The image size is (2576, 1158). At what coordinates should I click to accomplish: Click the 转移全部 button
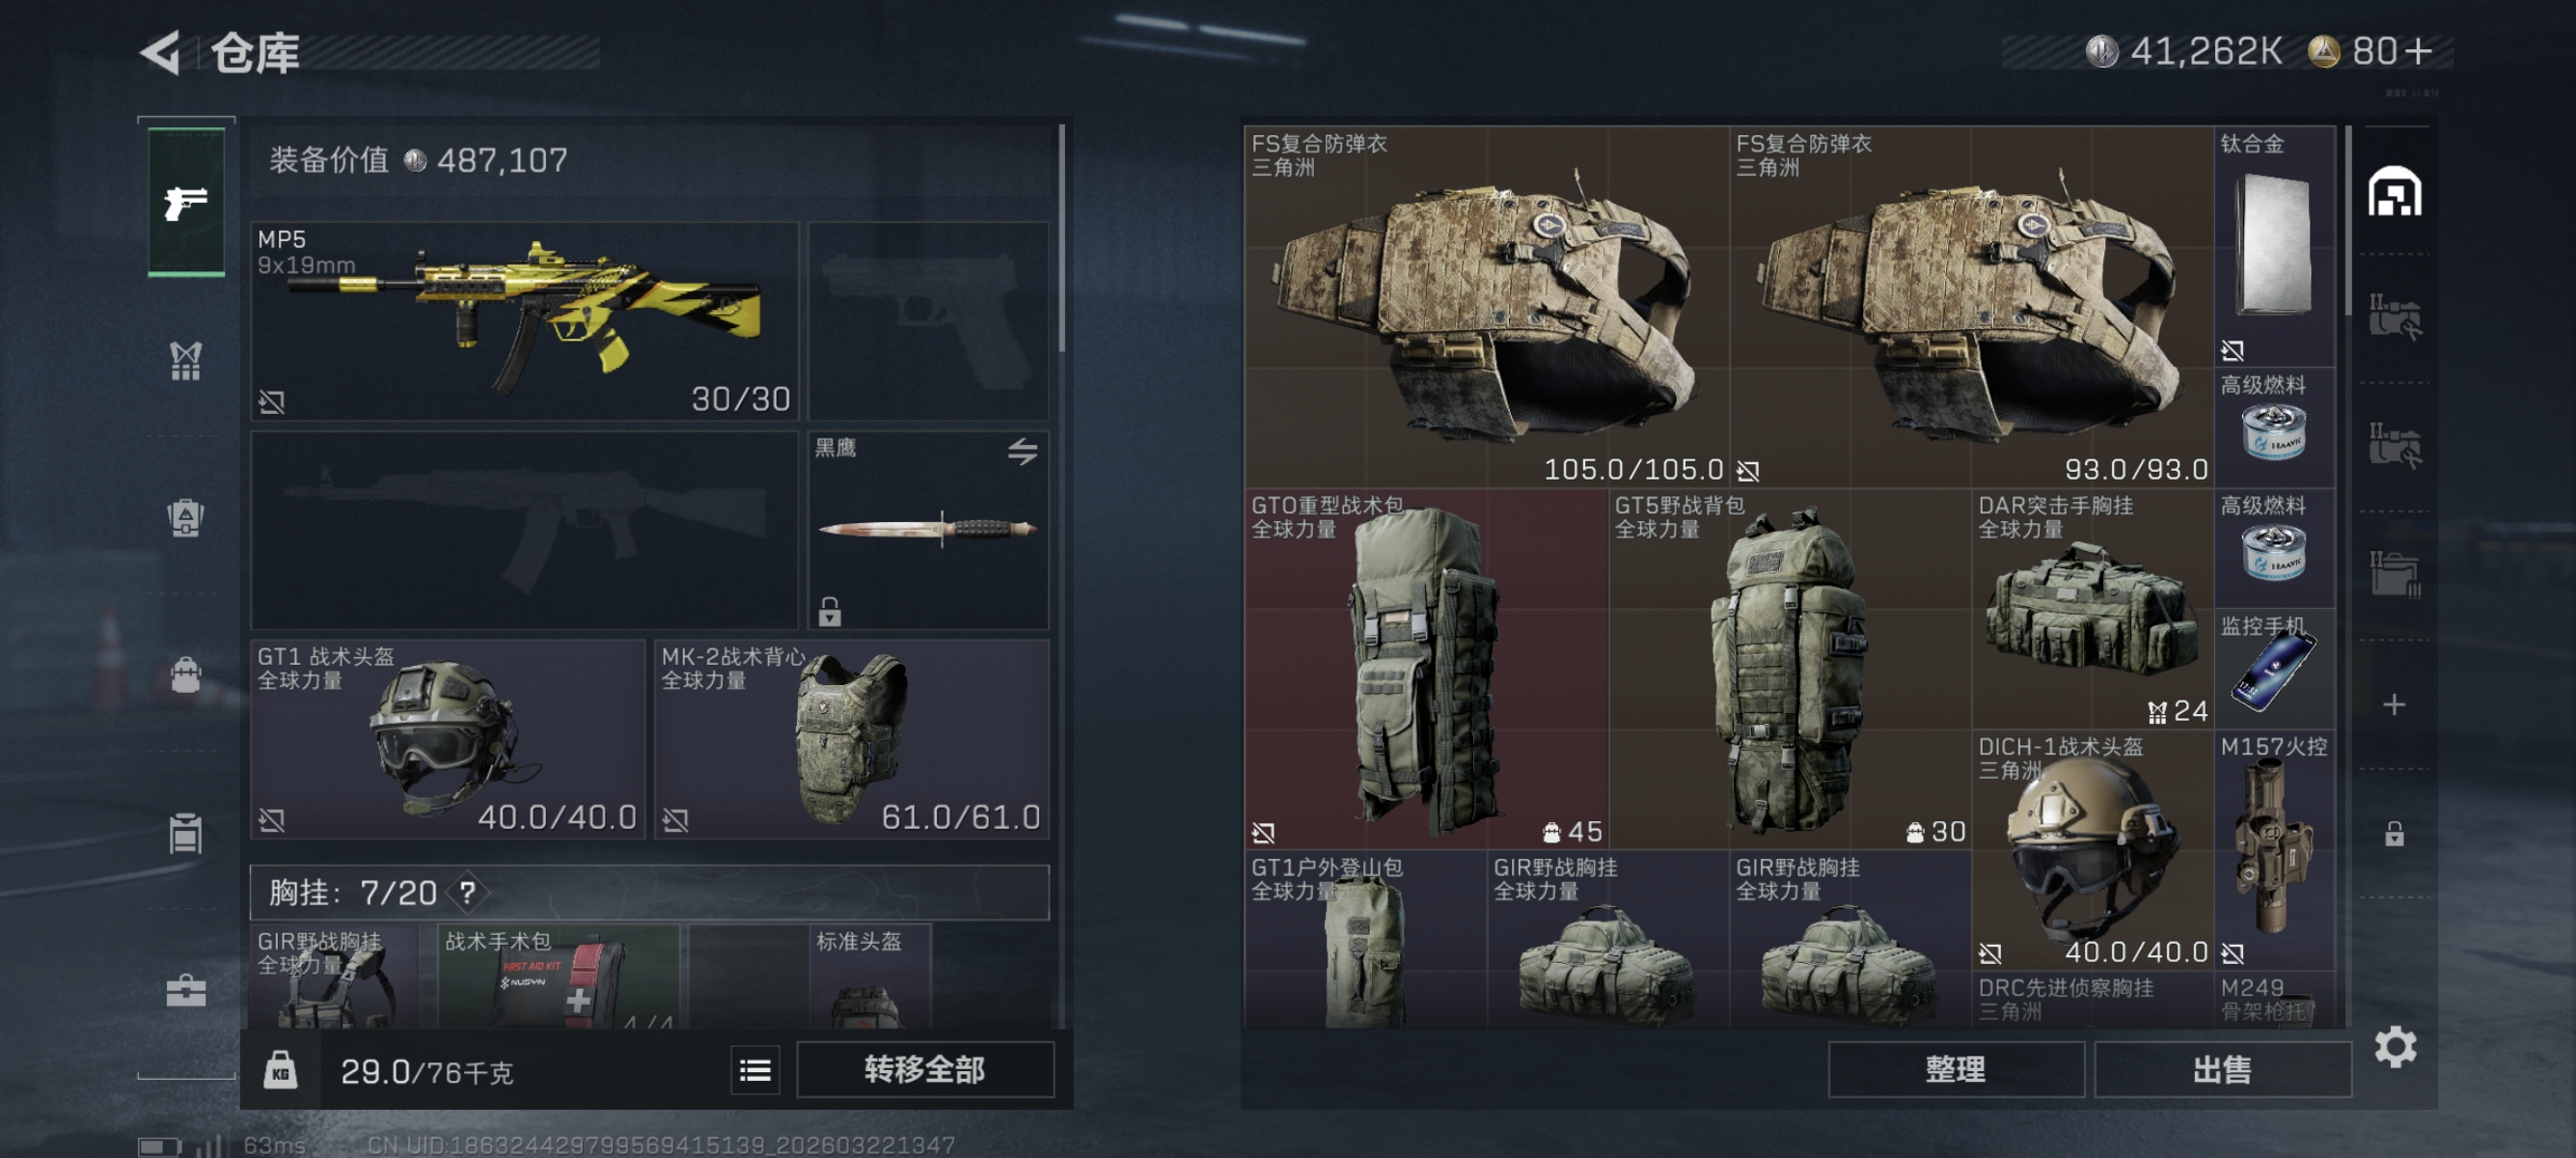click(x=925, y=1070)
